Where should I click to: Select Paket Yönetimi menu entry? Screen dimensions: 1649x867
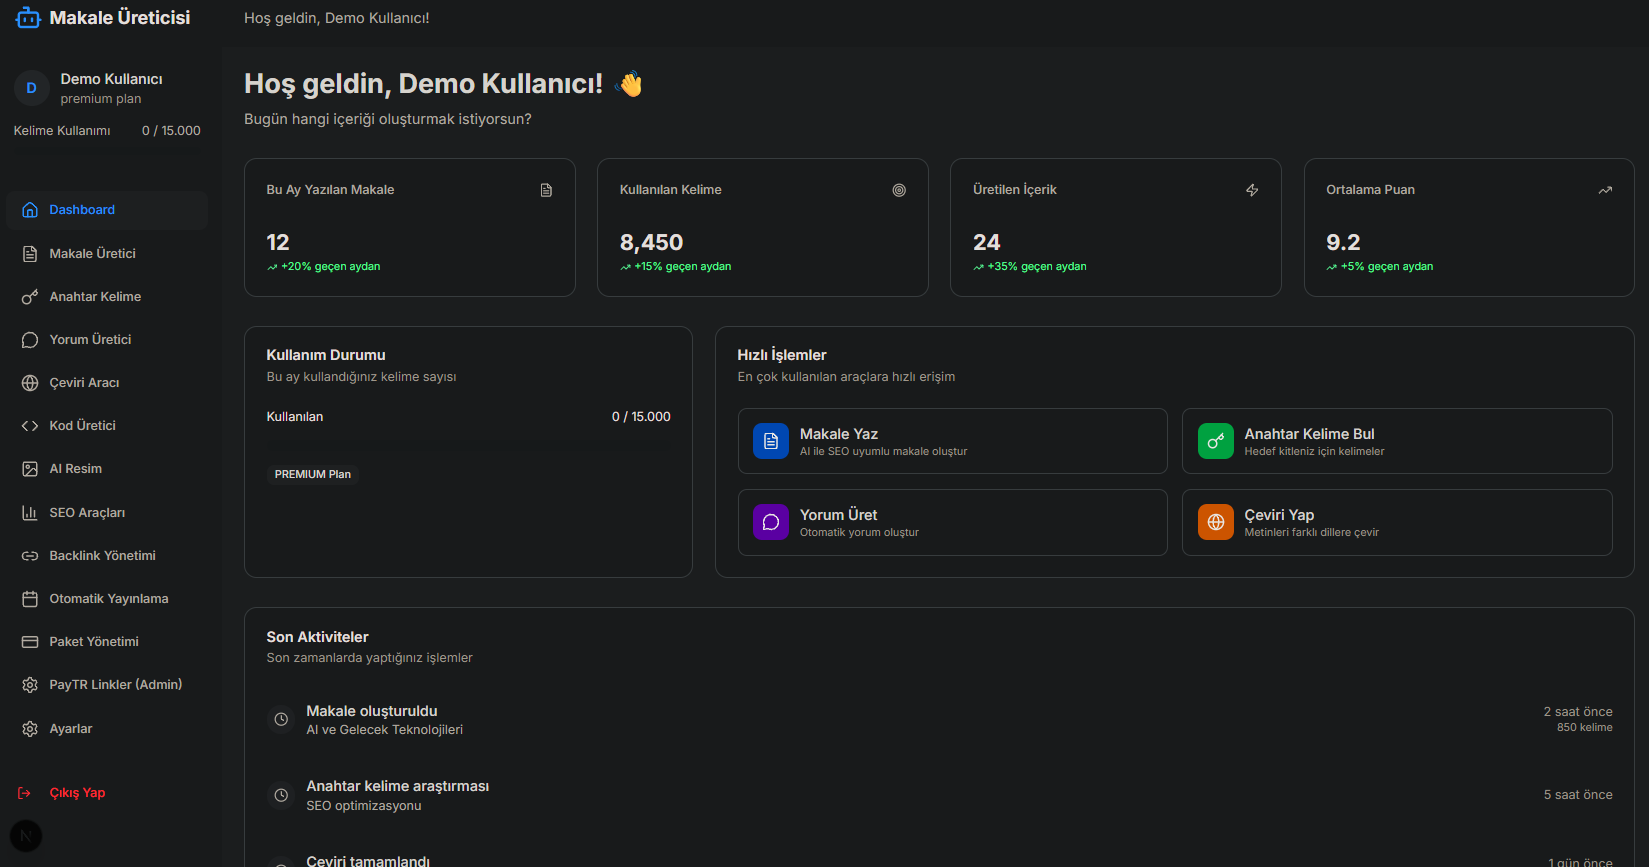tap(107, 642)
